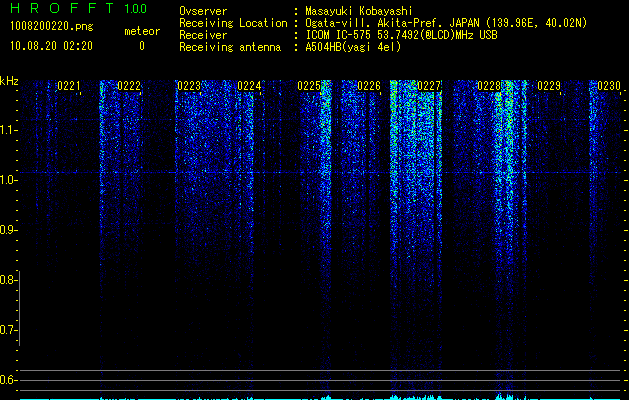
Task: Click the 0227 time marker
Action: (x=429, y=86)
